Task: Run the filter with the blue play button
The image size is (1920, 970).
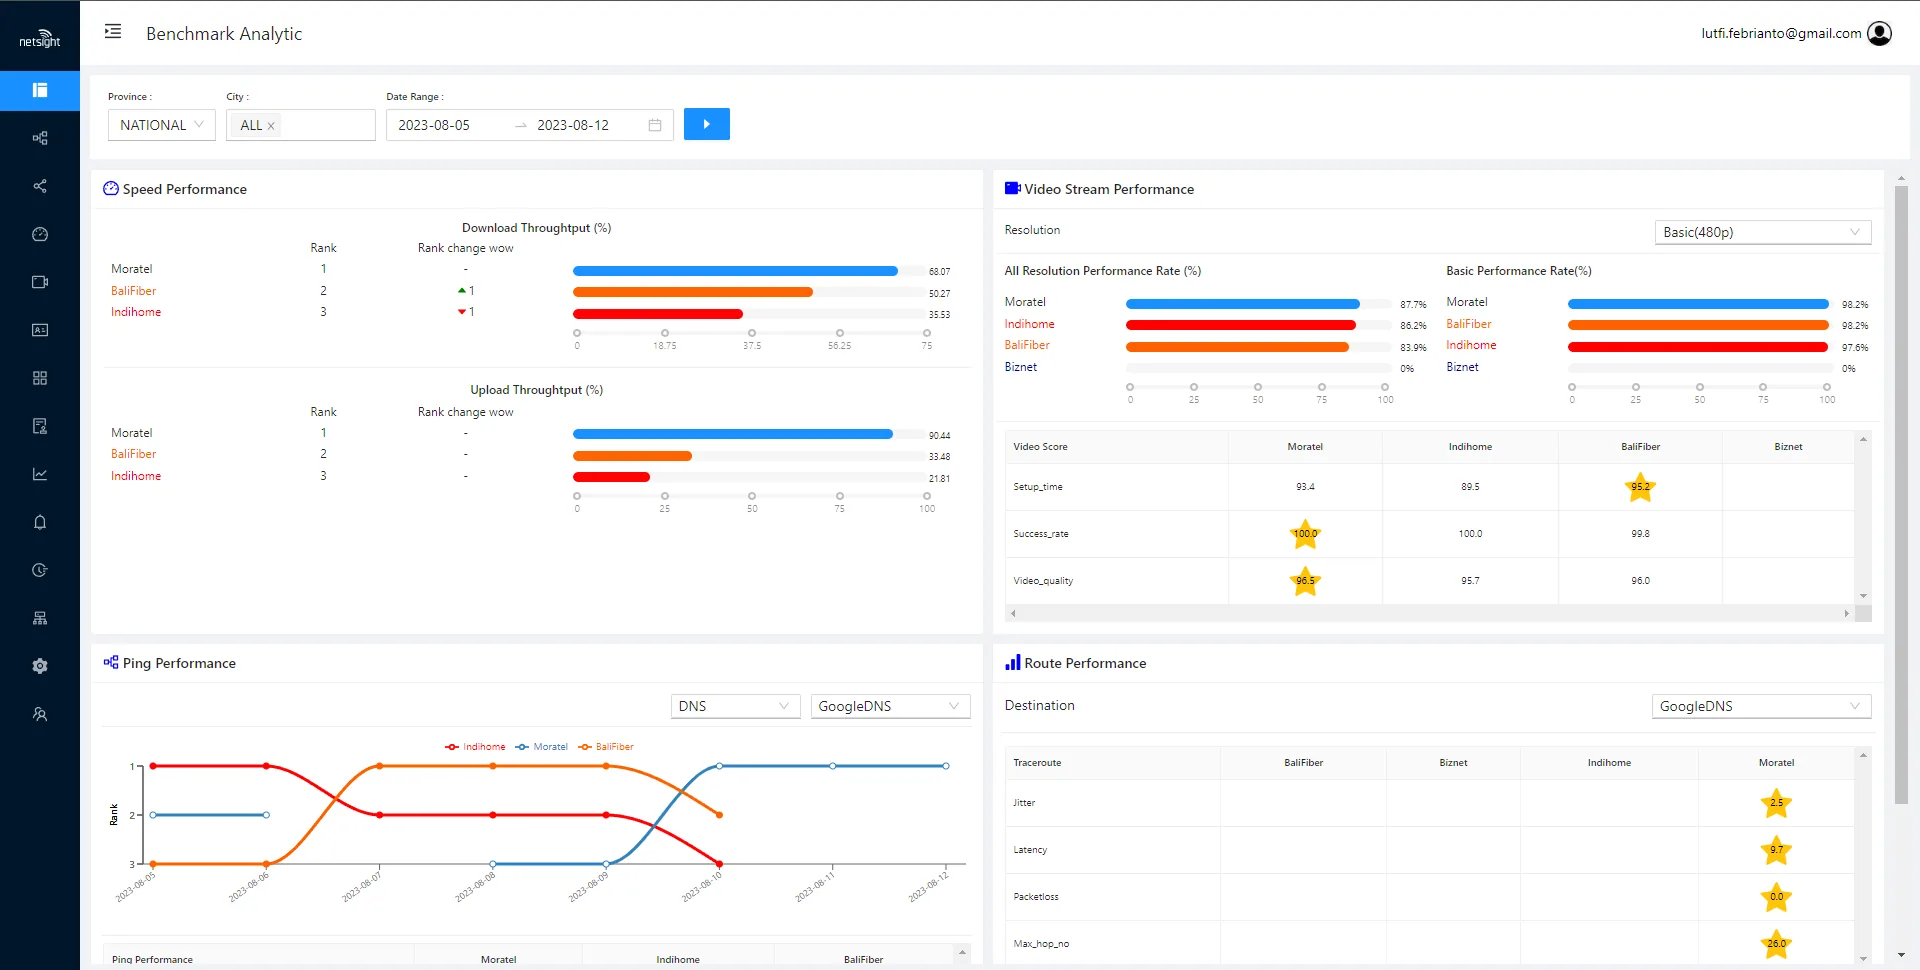Action: tap(707, 124)
